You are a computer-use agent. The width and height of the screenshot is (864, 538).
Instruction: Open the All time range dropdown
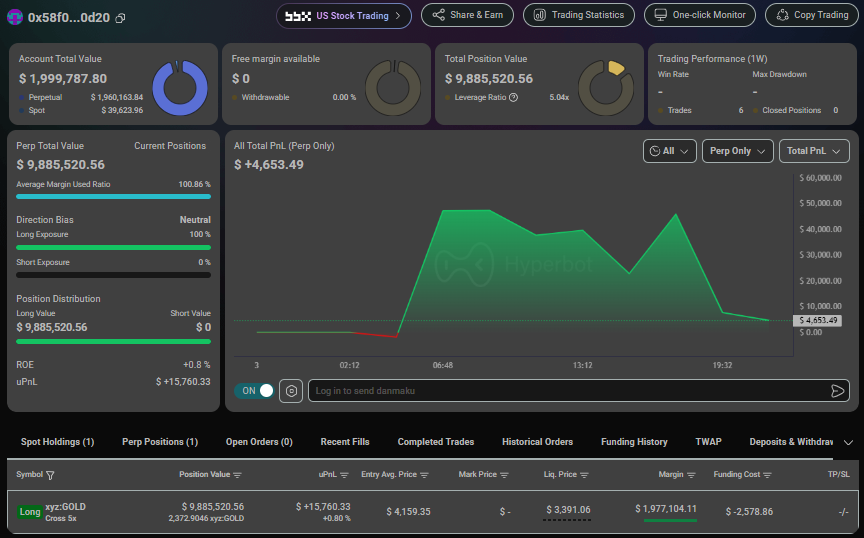tap(669, 151)
